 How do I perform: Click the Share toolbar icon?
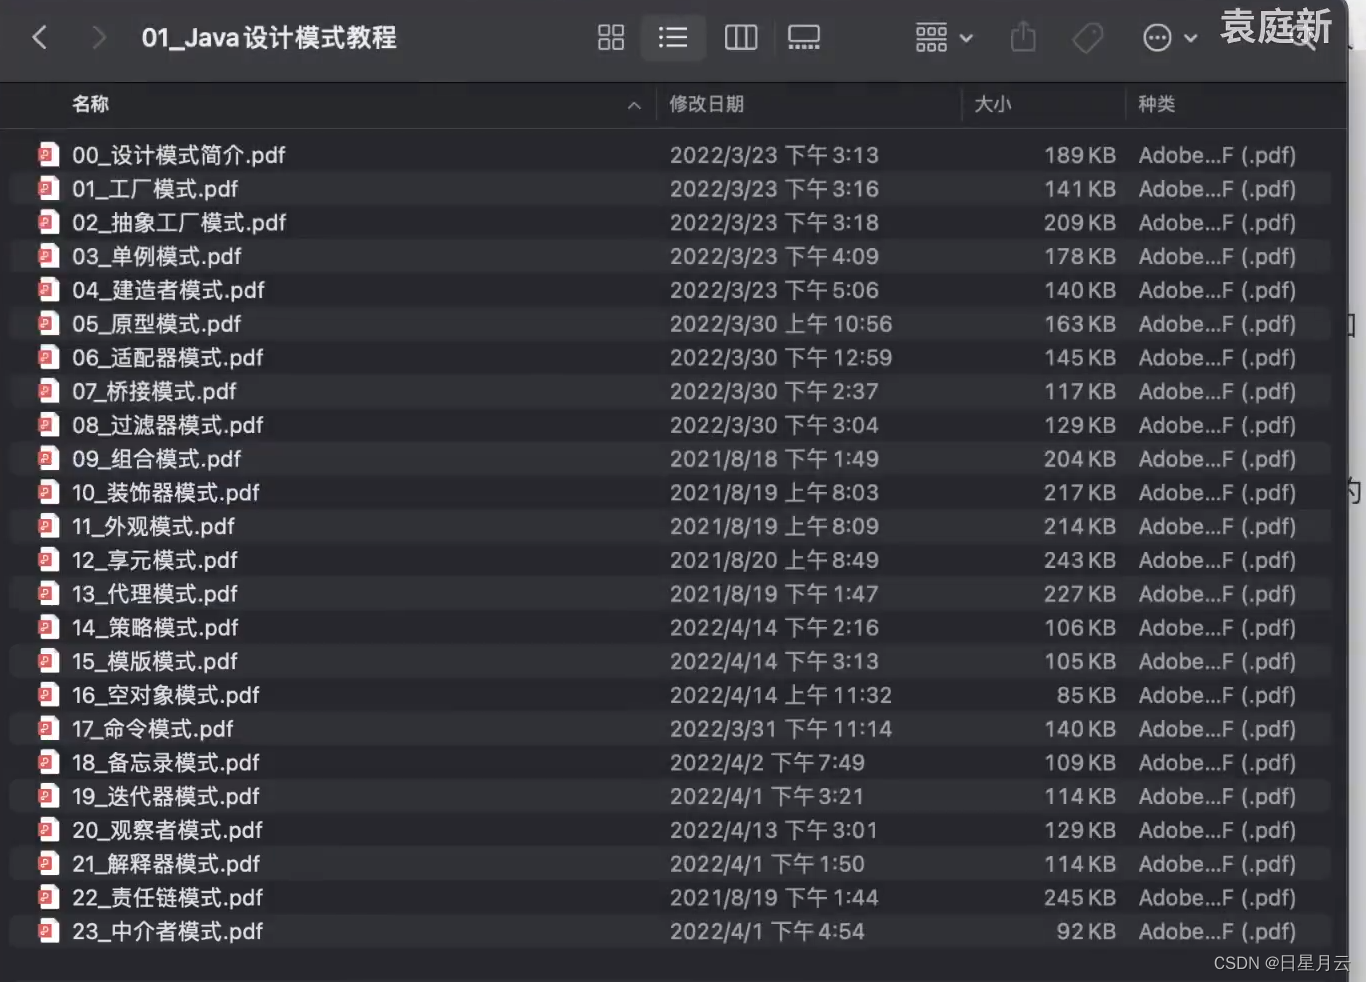tap(1023, 38)
